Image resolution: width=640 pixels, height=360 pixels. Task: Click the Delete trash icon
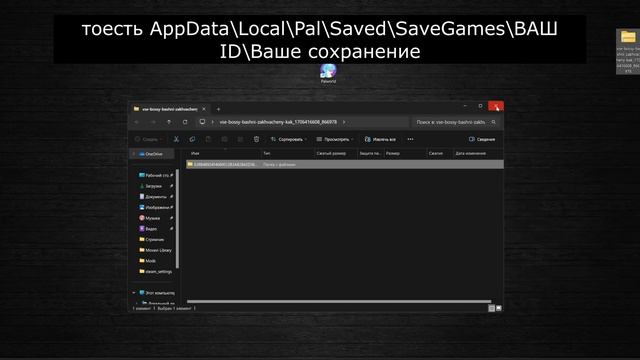[x=256, y=139]
